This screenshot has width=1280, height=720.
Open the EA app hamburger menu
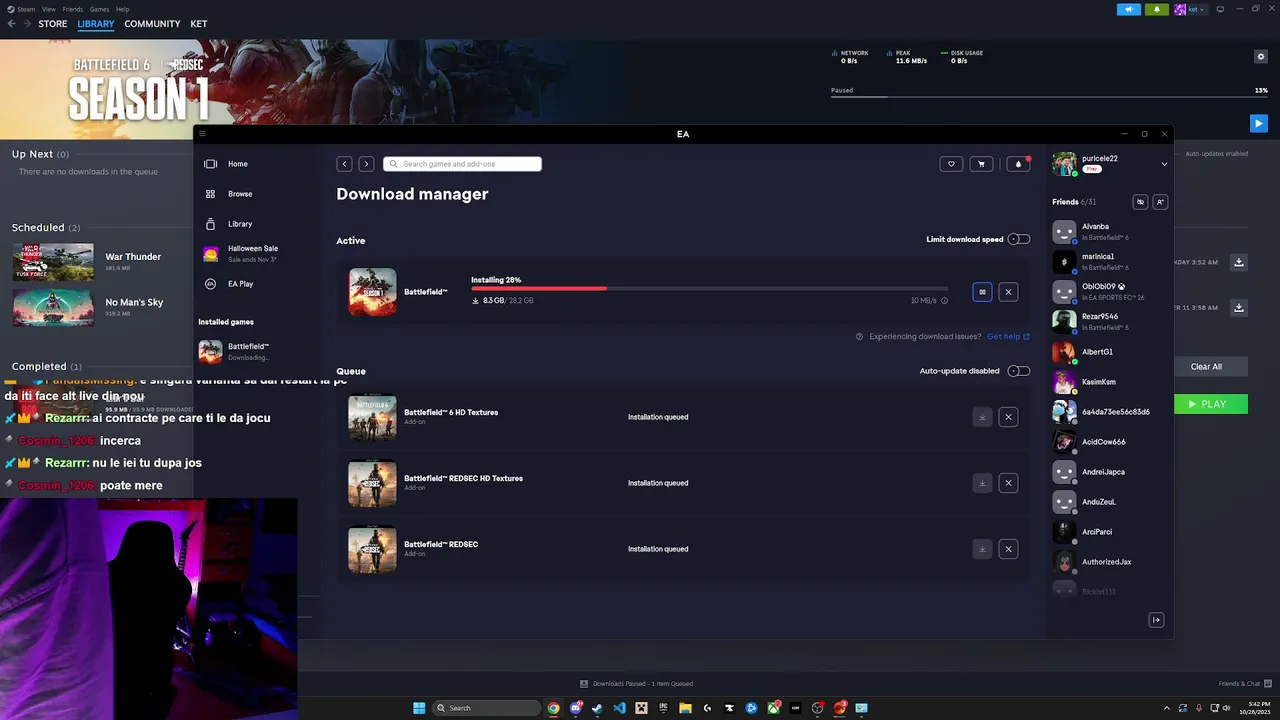tap(202, 134)
